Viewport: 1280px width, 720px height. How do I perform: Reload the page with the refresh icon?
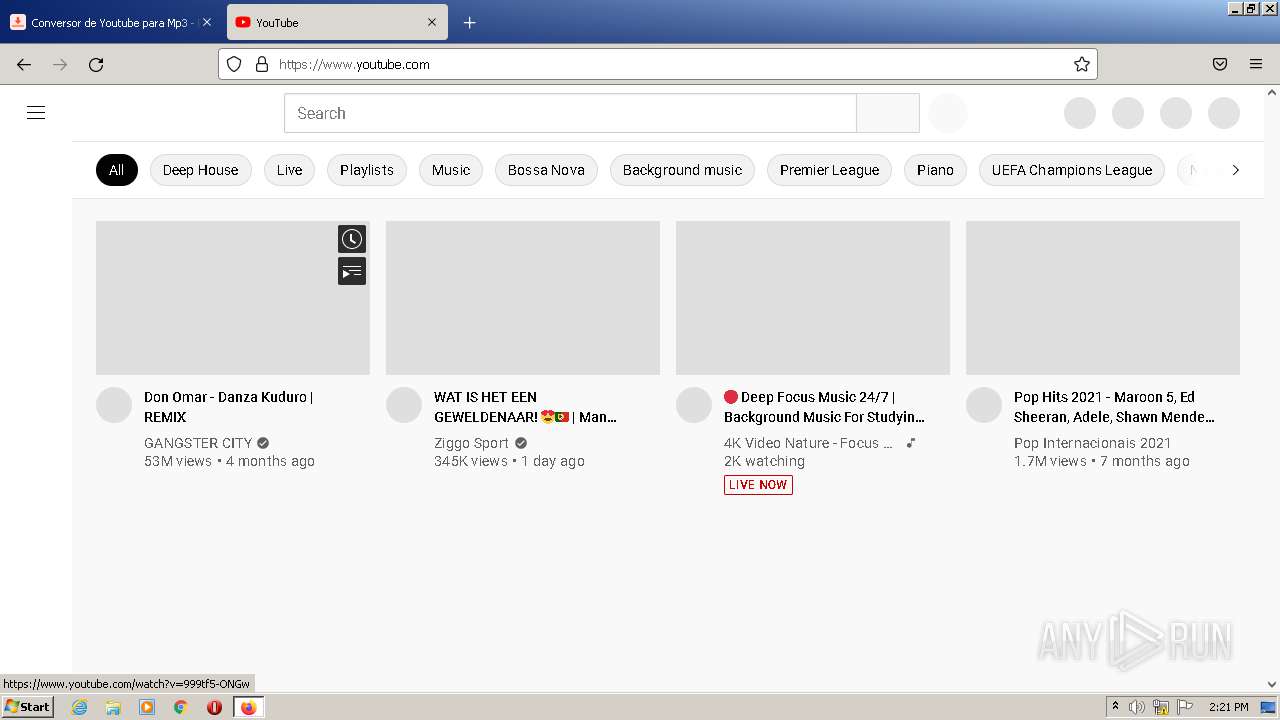[x=96, y=64]
